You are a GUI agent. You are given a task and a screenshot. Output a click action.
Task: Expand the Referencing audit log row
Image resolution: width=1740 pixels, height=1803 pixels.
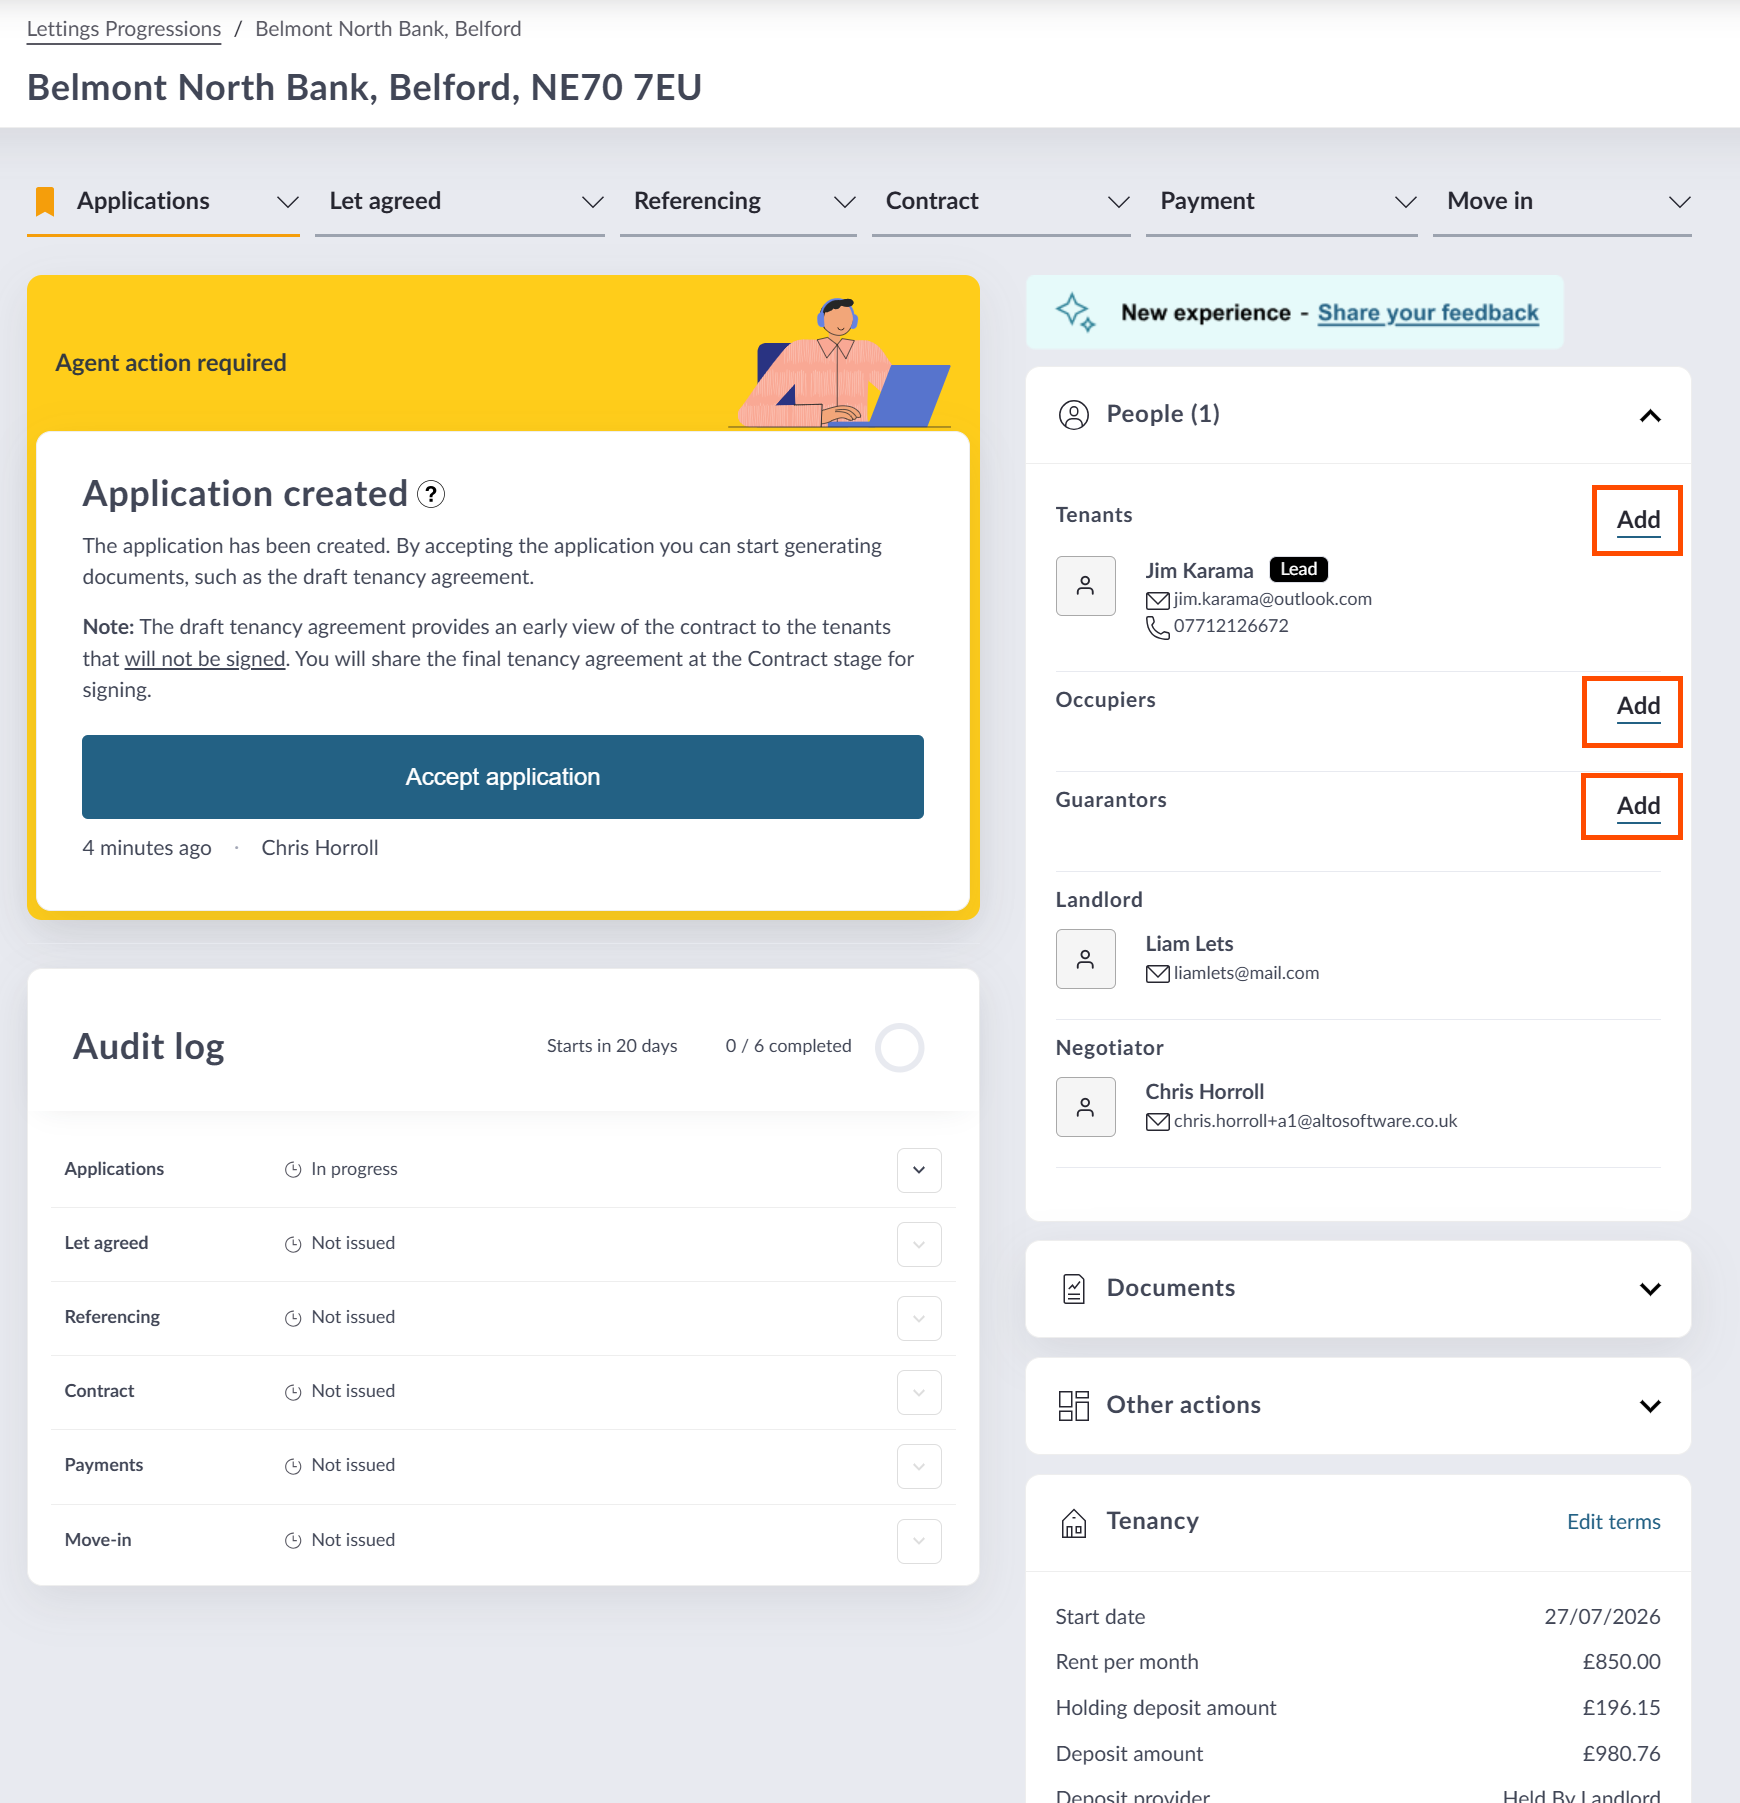coord(919,1318)
